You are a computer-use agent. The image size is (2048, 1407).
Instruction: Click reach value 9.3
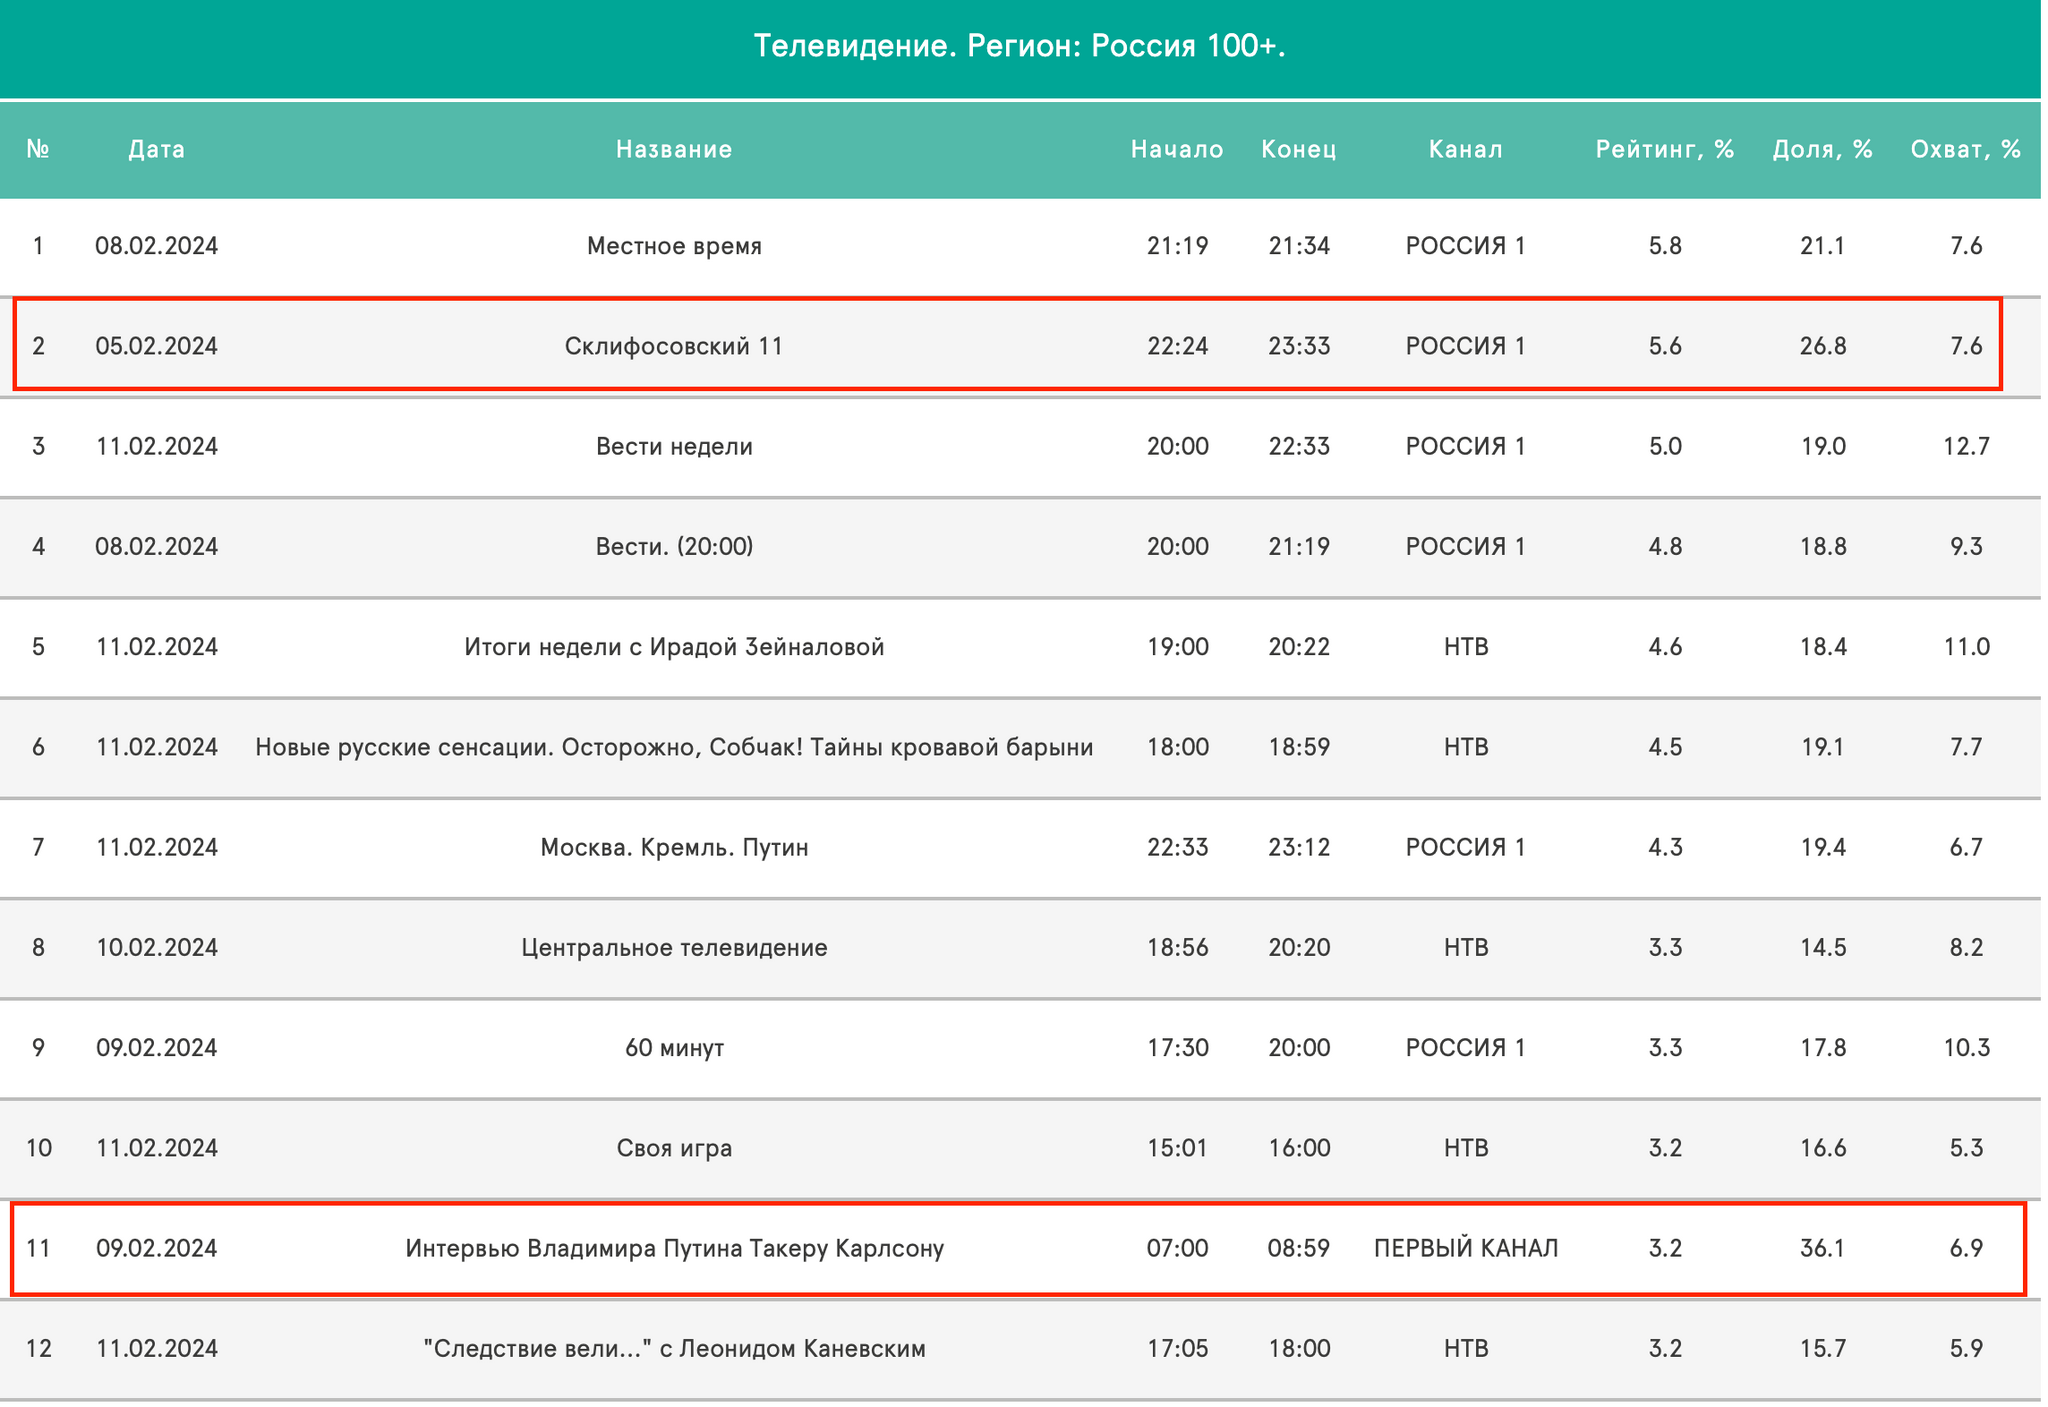click(x=1966, y=546)
